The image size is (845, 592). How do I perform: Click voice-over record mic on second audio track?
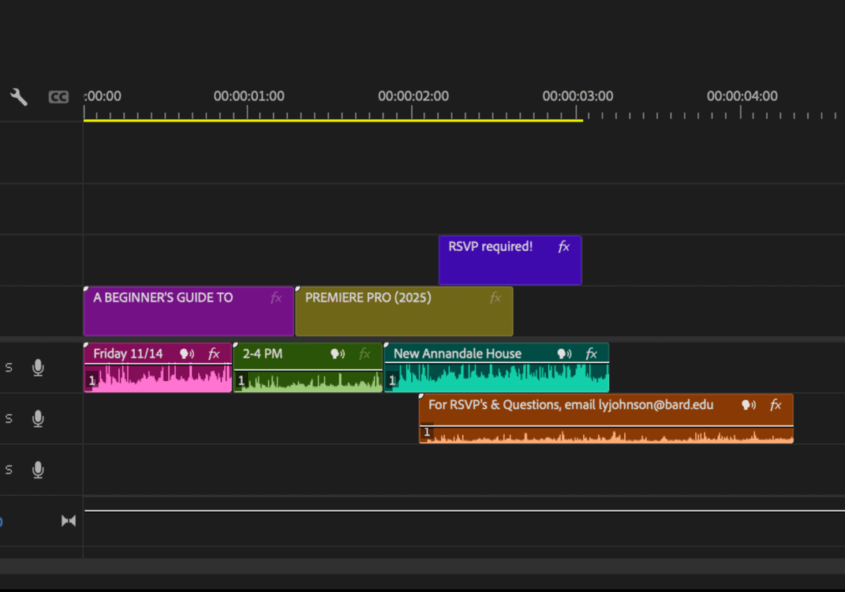38,419
